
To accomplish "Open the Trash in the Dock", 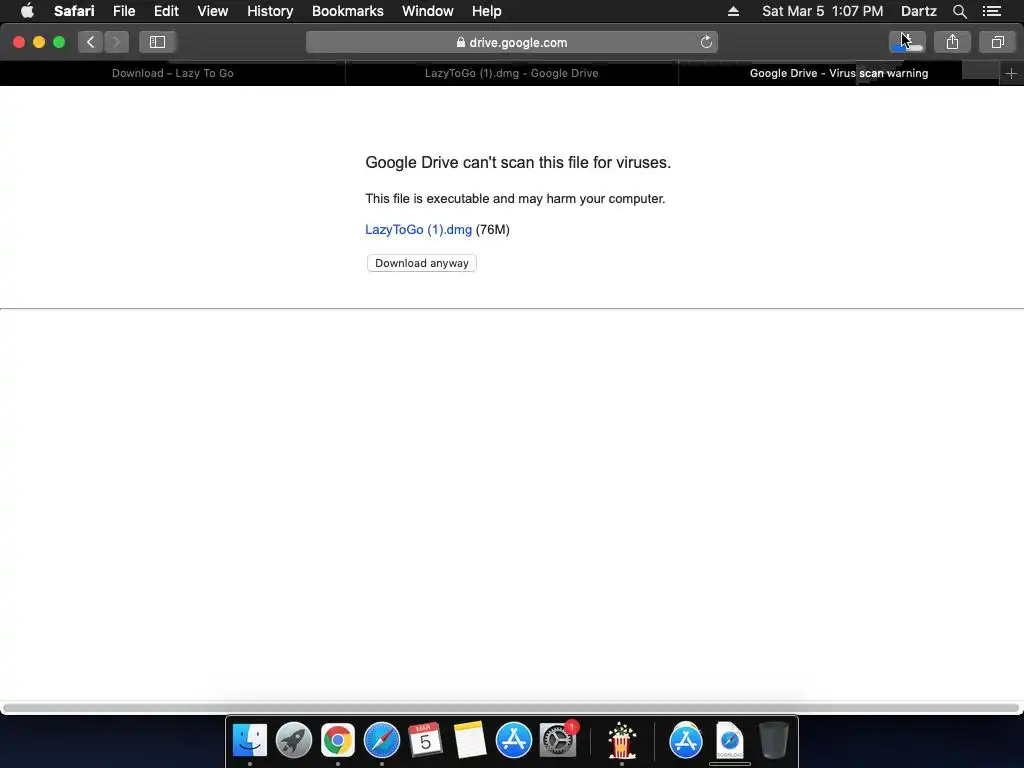I will [774, 741].
